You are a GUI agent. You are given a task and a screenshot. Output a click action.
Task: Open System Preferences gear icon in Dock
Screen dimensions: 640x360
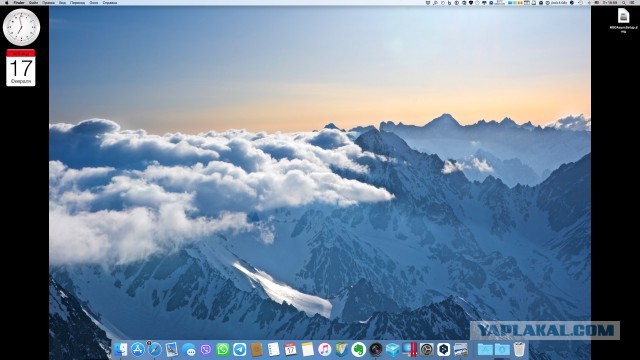coord(427,349)
